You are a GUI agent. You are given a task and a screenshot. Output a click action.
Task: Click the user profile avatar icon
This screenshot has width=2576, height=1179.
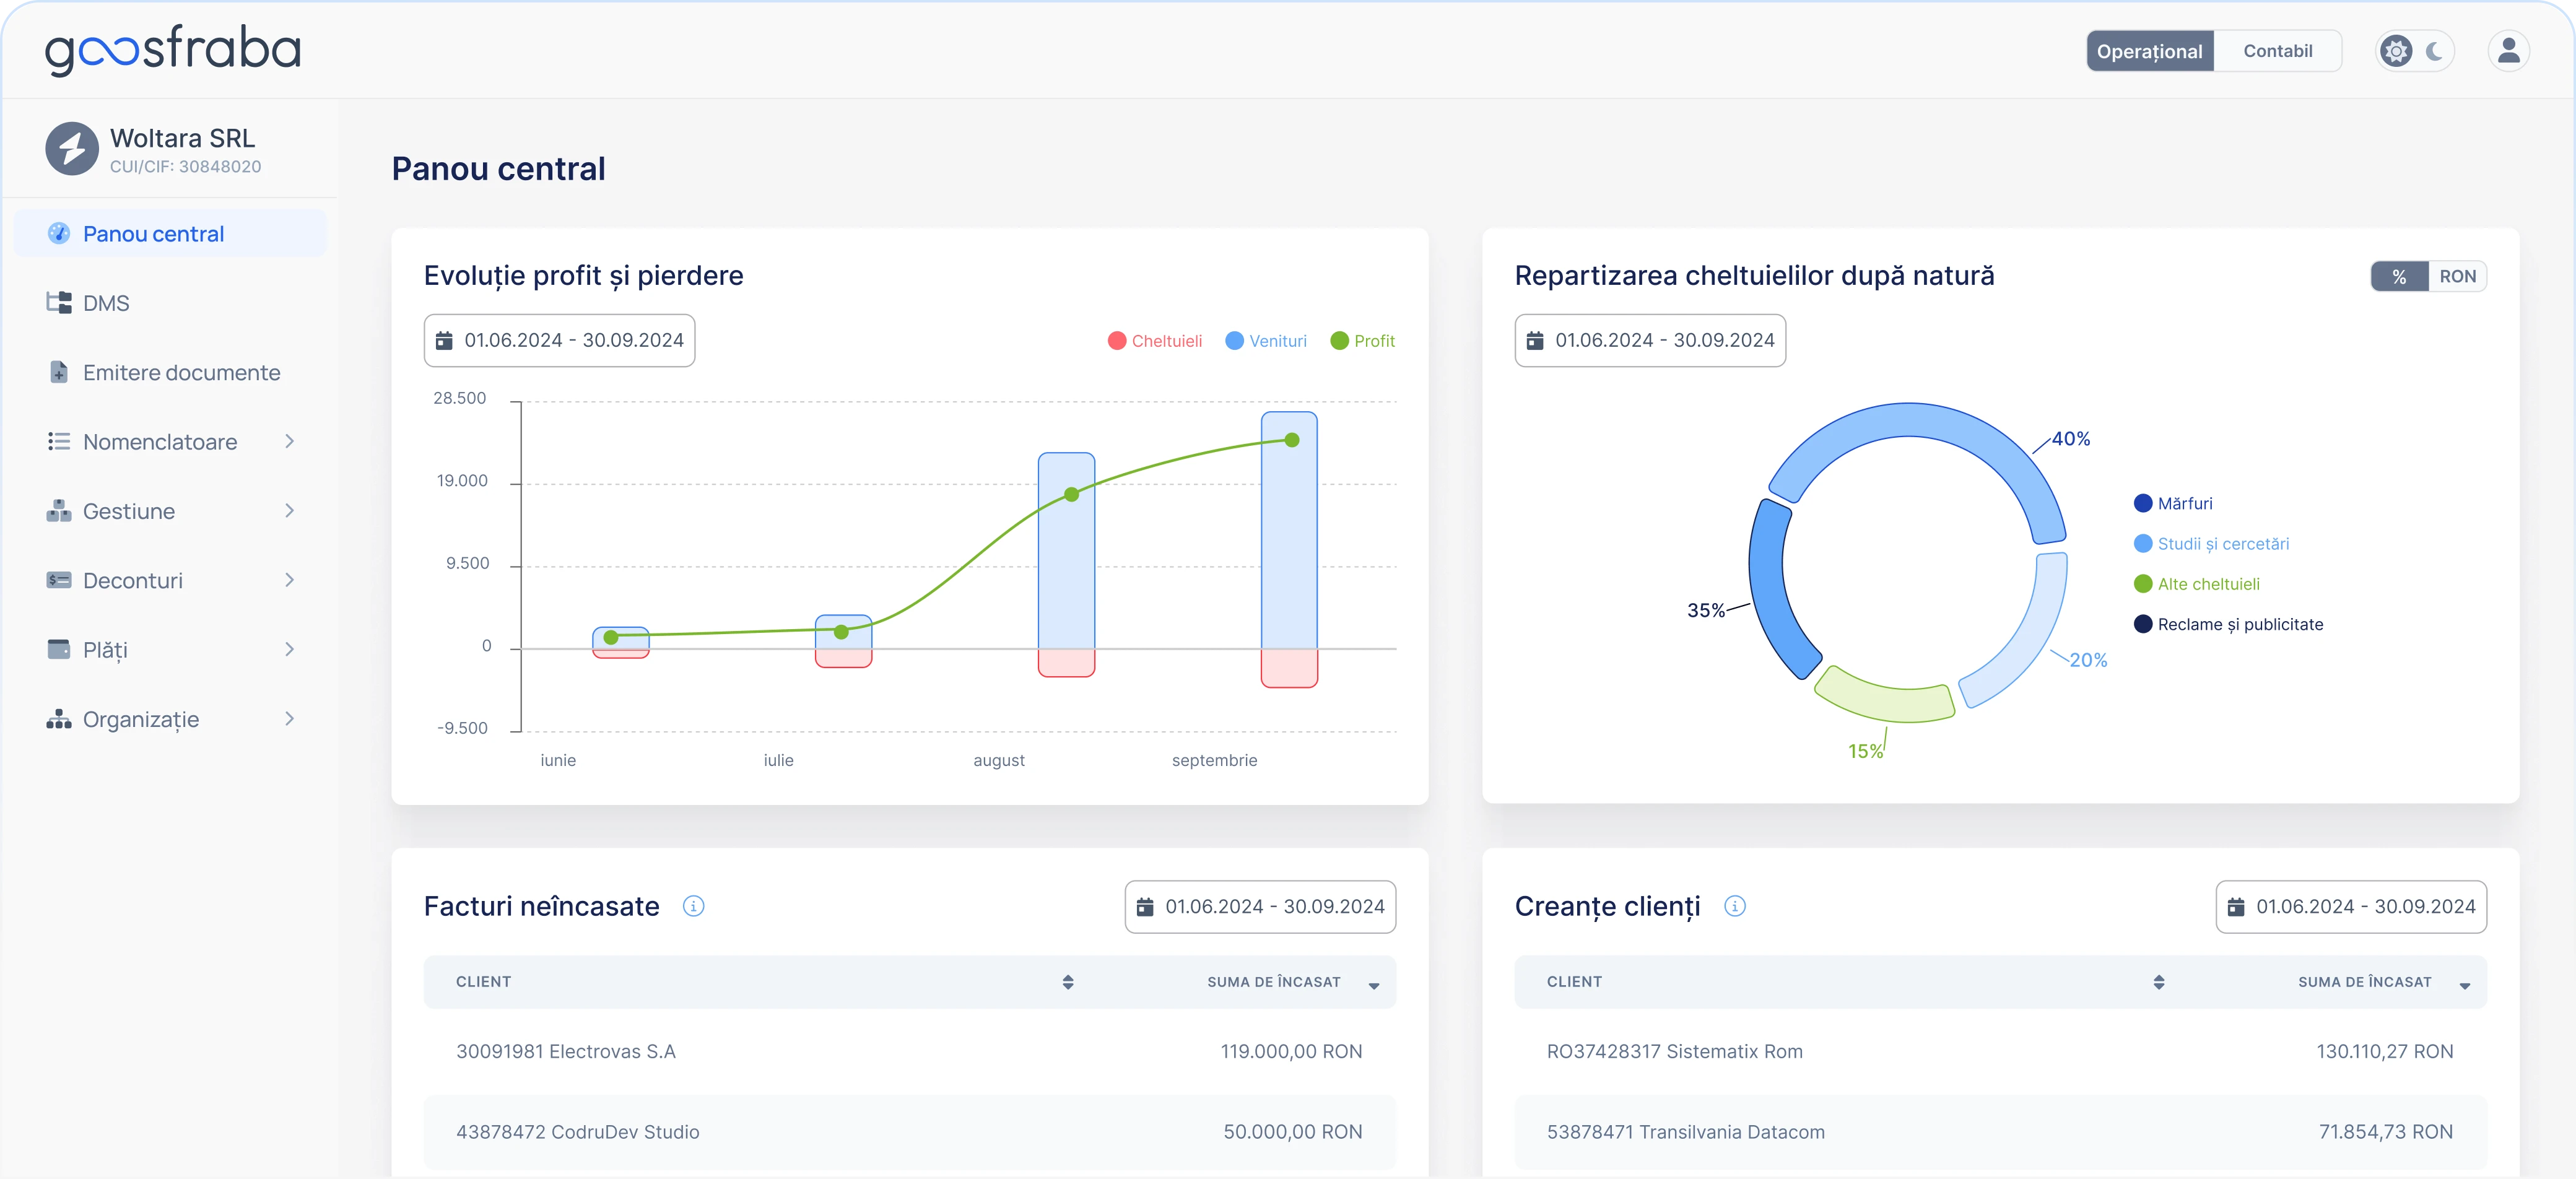2508,51
